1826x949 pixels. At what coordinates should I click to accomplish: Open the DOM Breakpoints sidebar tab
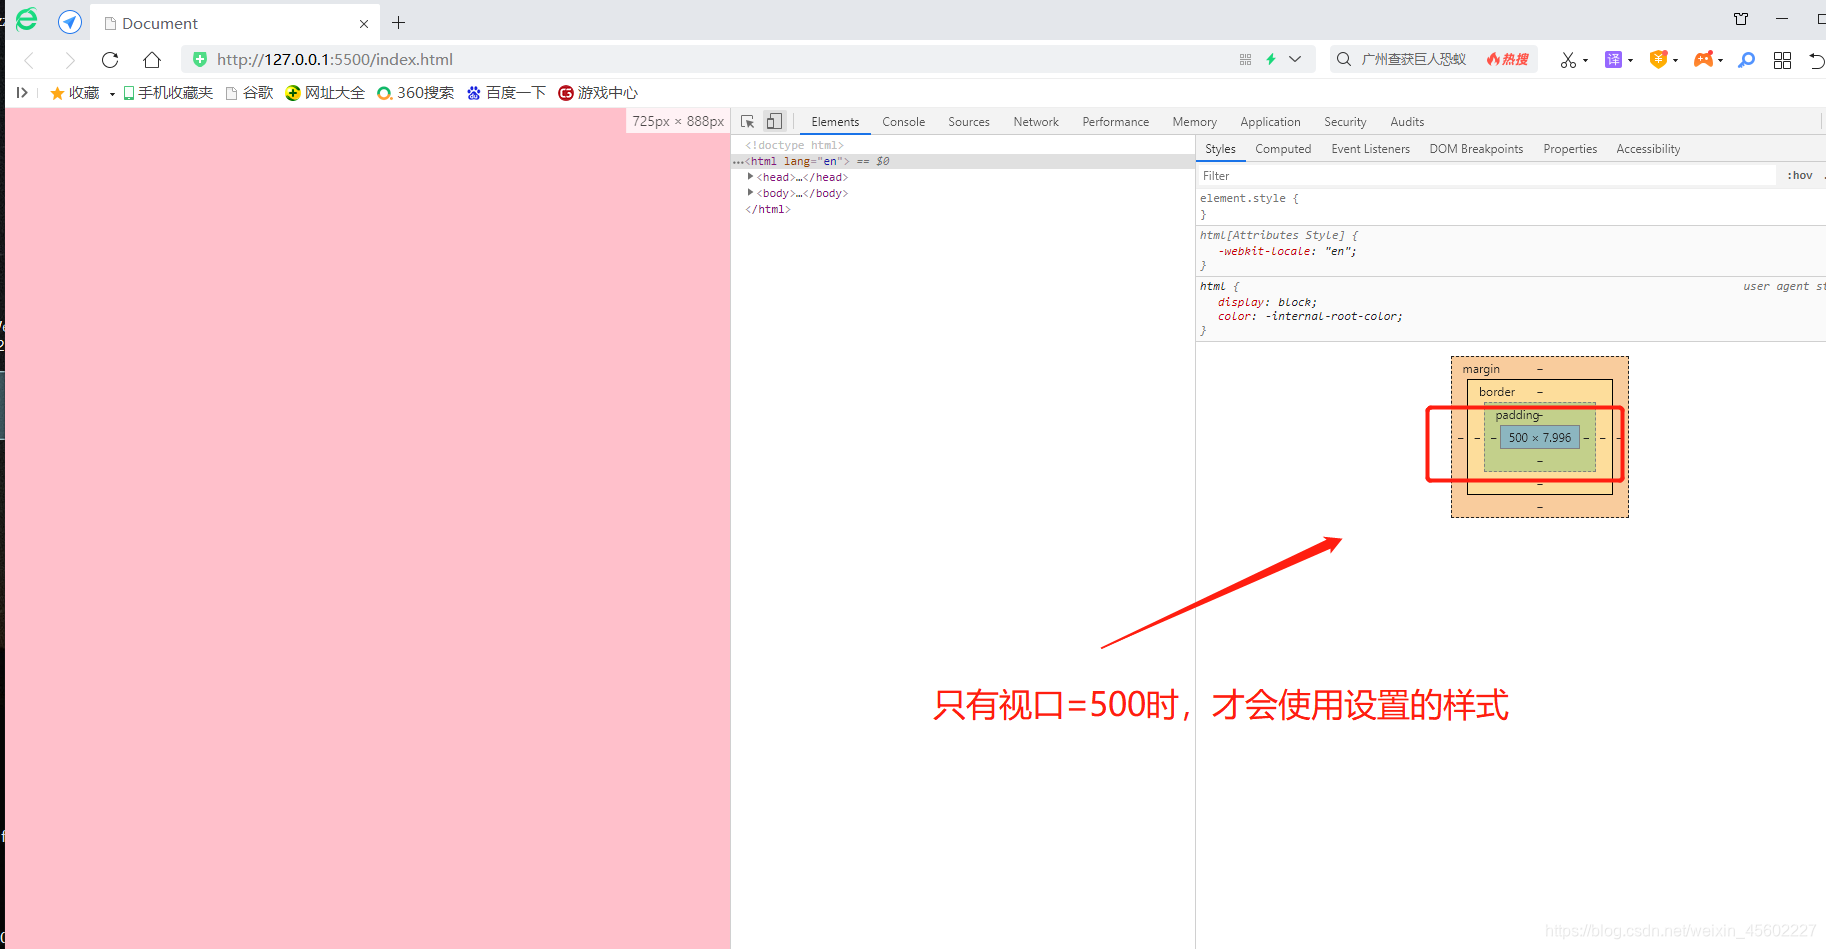1476,149
